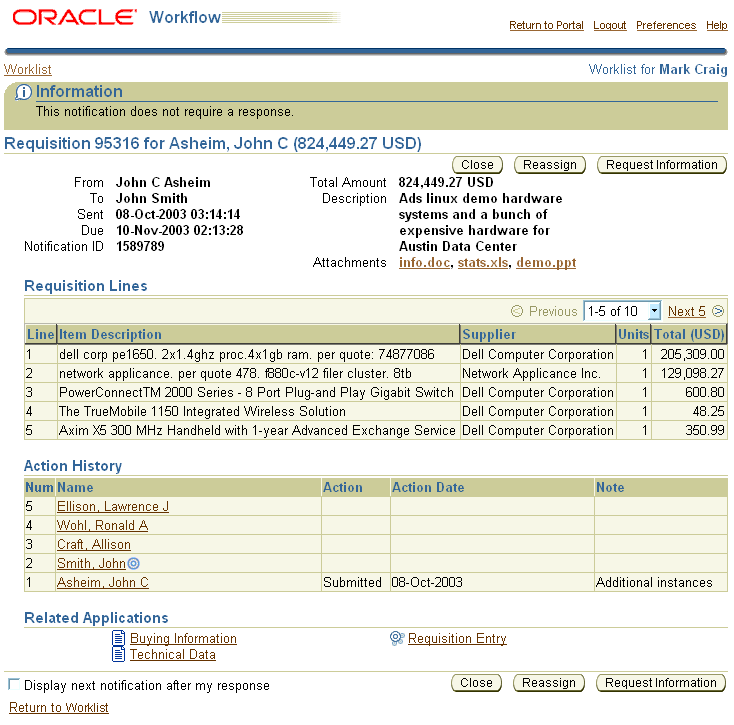Open Preferences from the top navigation
The image size is (734, 725).
tap(666, 25)
